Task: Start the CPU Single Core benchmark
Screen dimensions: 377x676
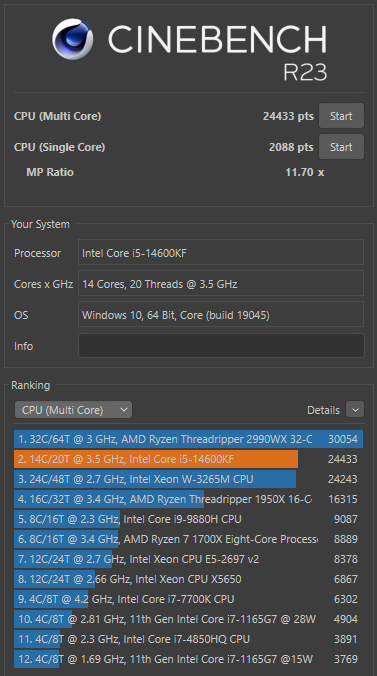Action: tap(341, 147)
